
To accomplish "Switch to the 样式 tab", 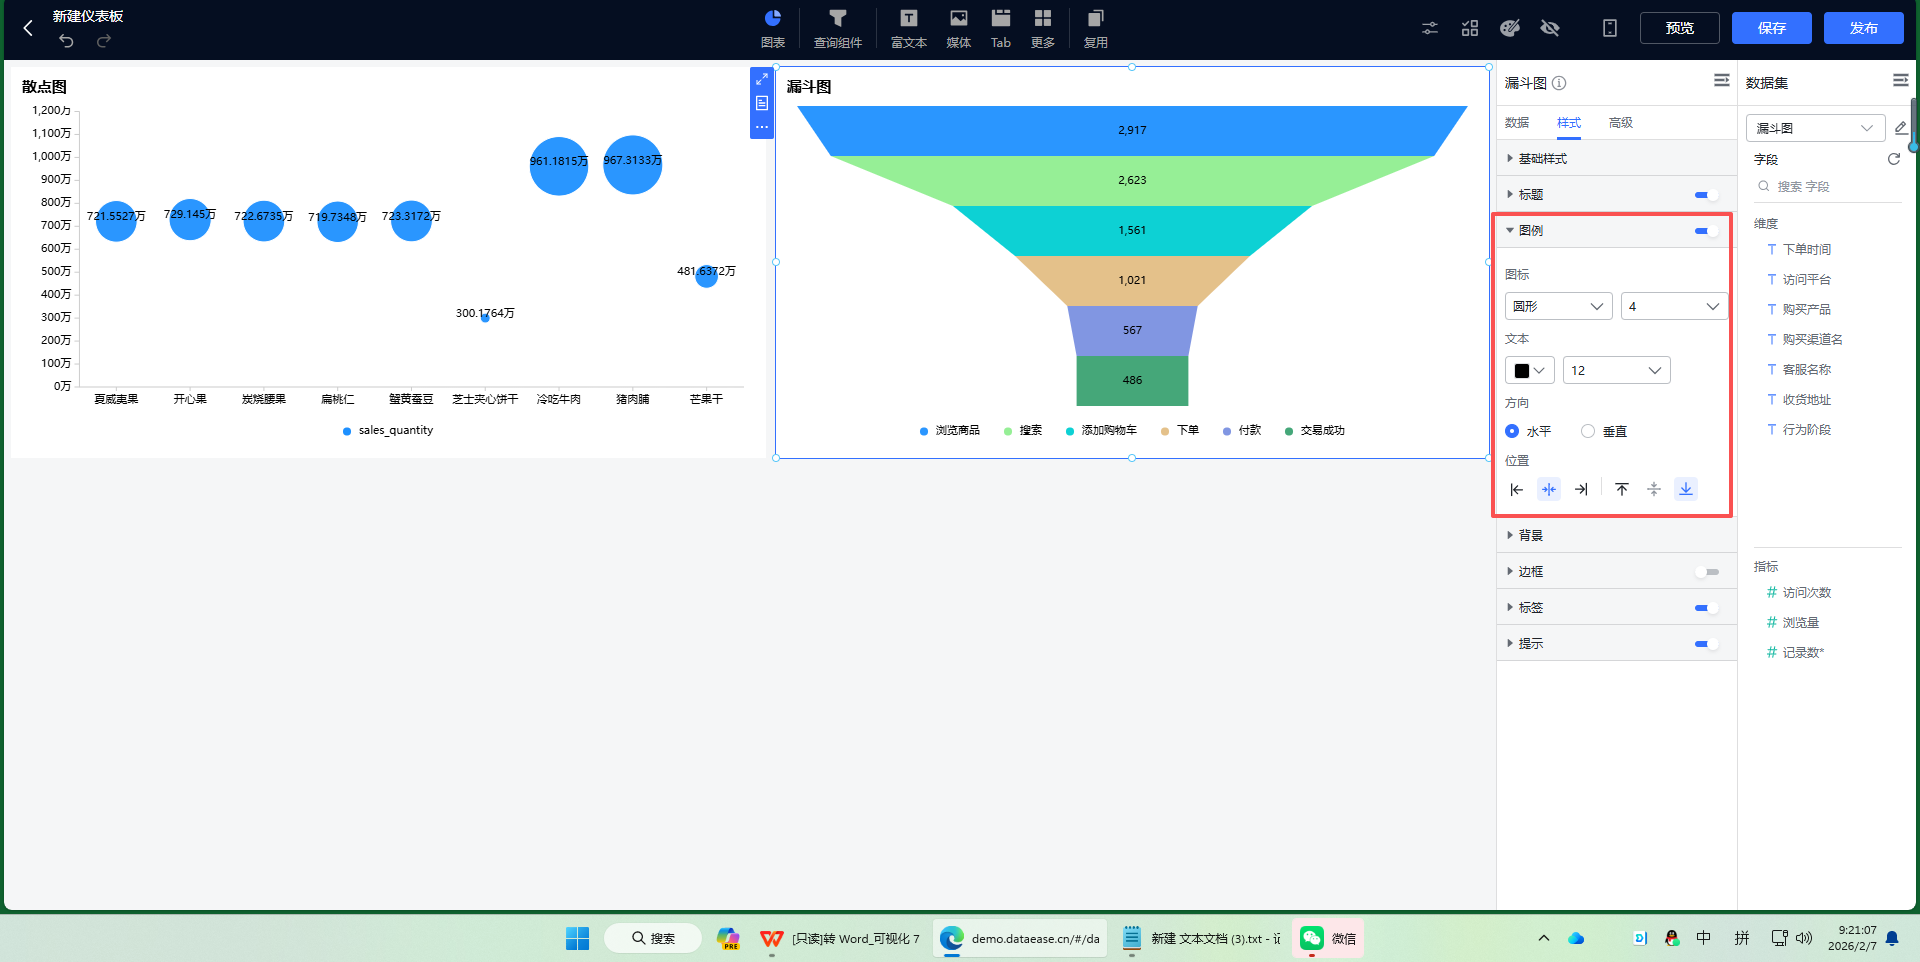I will click(1569, 123).
